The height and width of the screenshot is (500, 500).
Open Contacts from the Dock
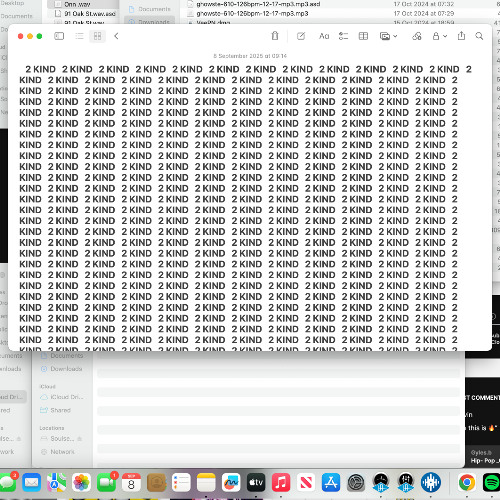pos(156,482)
